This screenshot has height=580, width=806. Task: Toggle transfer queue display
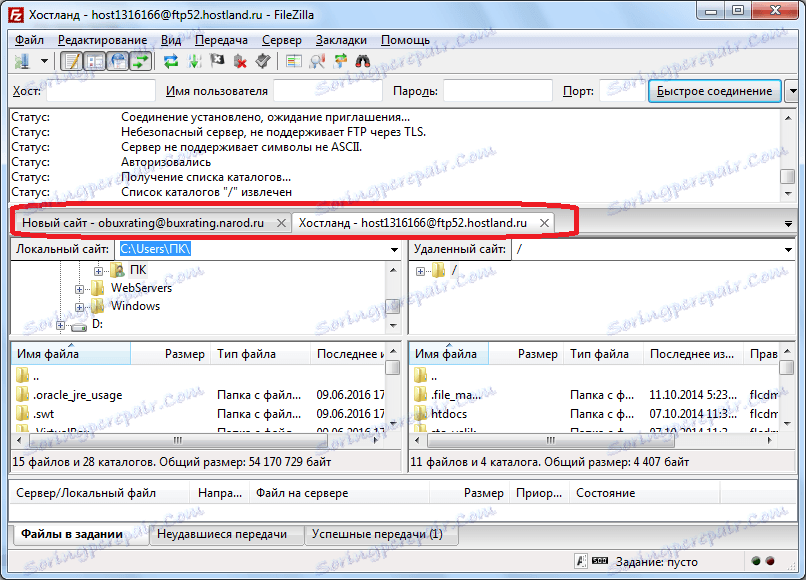click(141, 62)
